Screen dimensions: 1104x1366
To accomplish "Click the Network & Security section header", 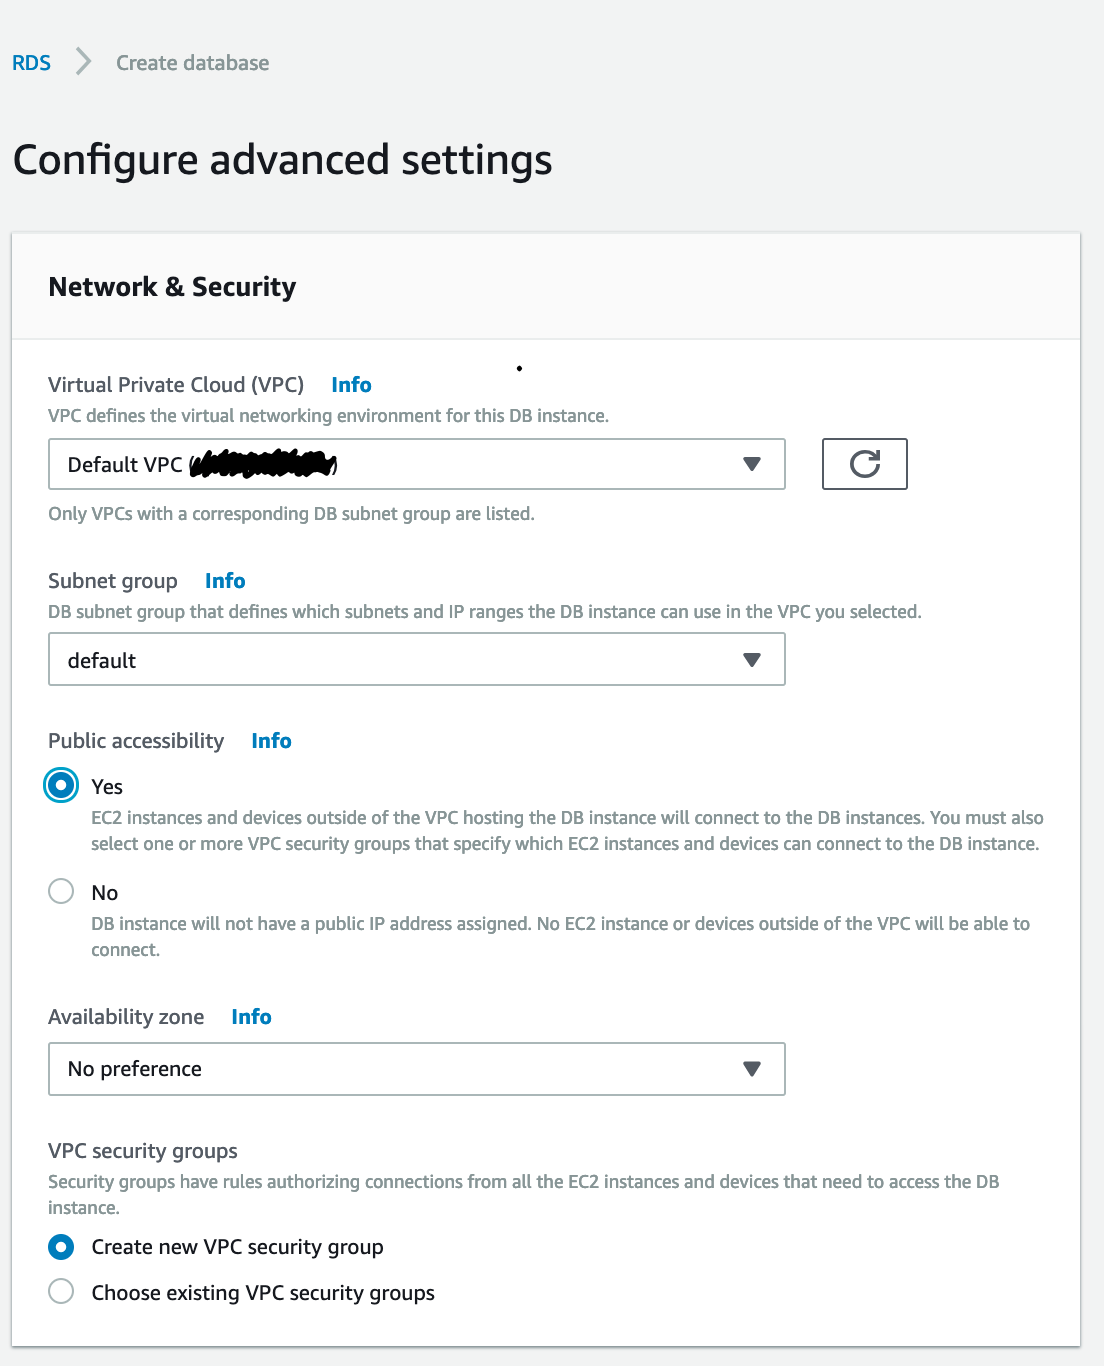I will tap(172, 287).
